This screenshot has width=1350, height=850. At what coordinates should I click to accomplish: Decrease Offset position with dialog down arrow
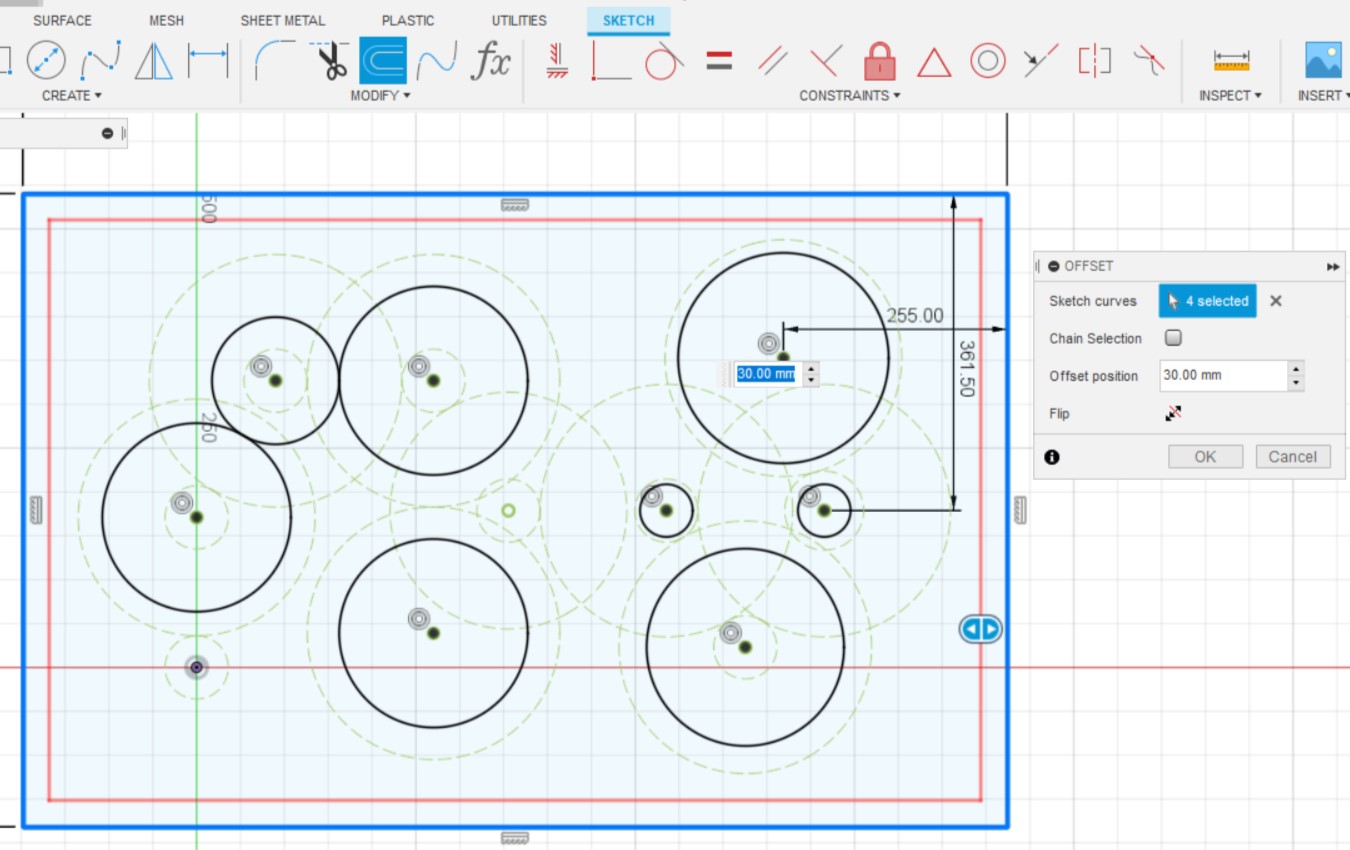coord(1296,383)
